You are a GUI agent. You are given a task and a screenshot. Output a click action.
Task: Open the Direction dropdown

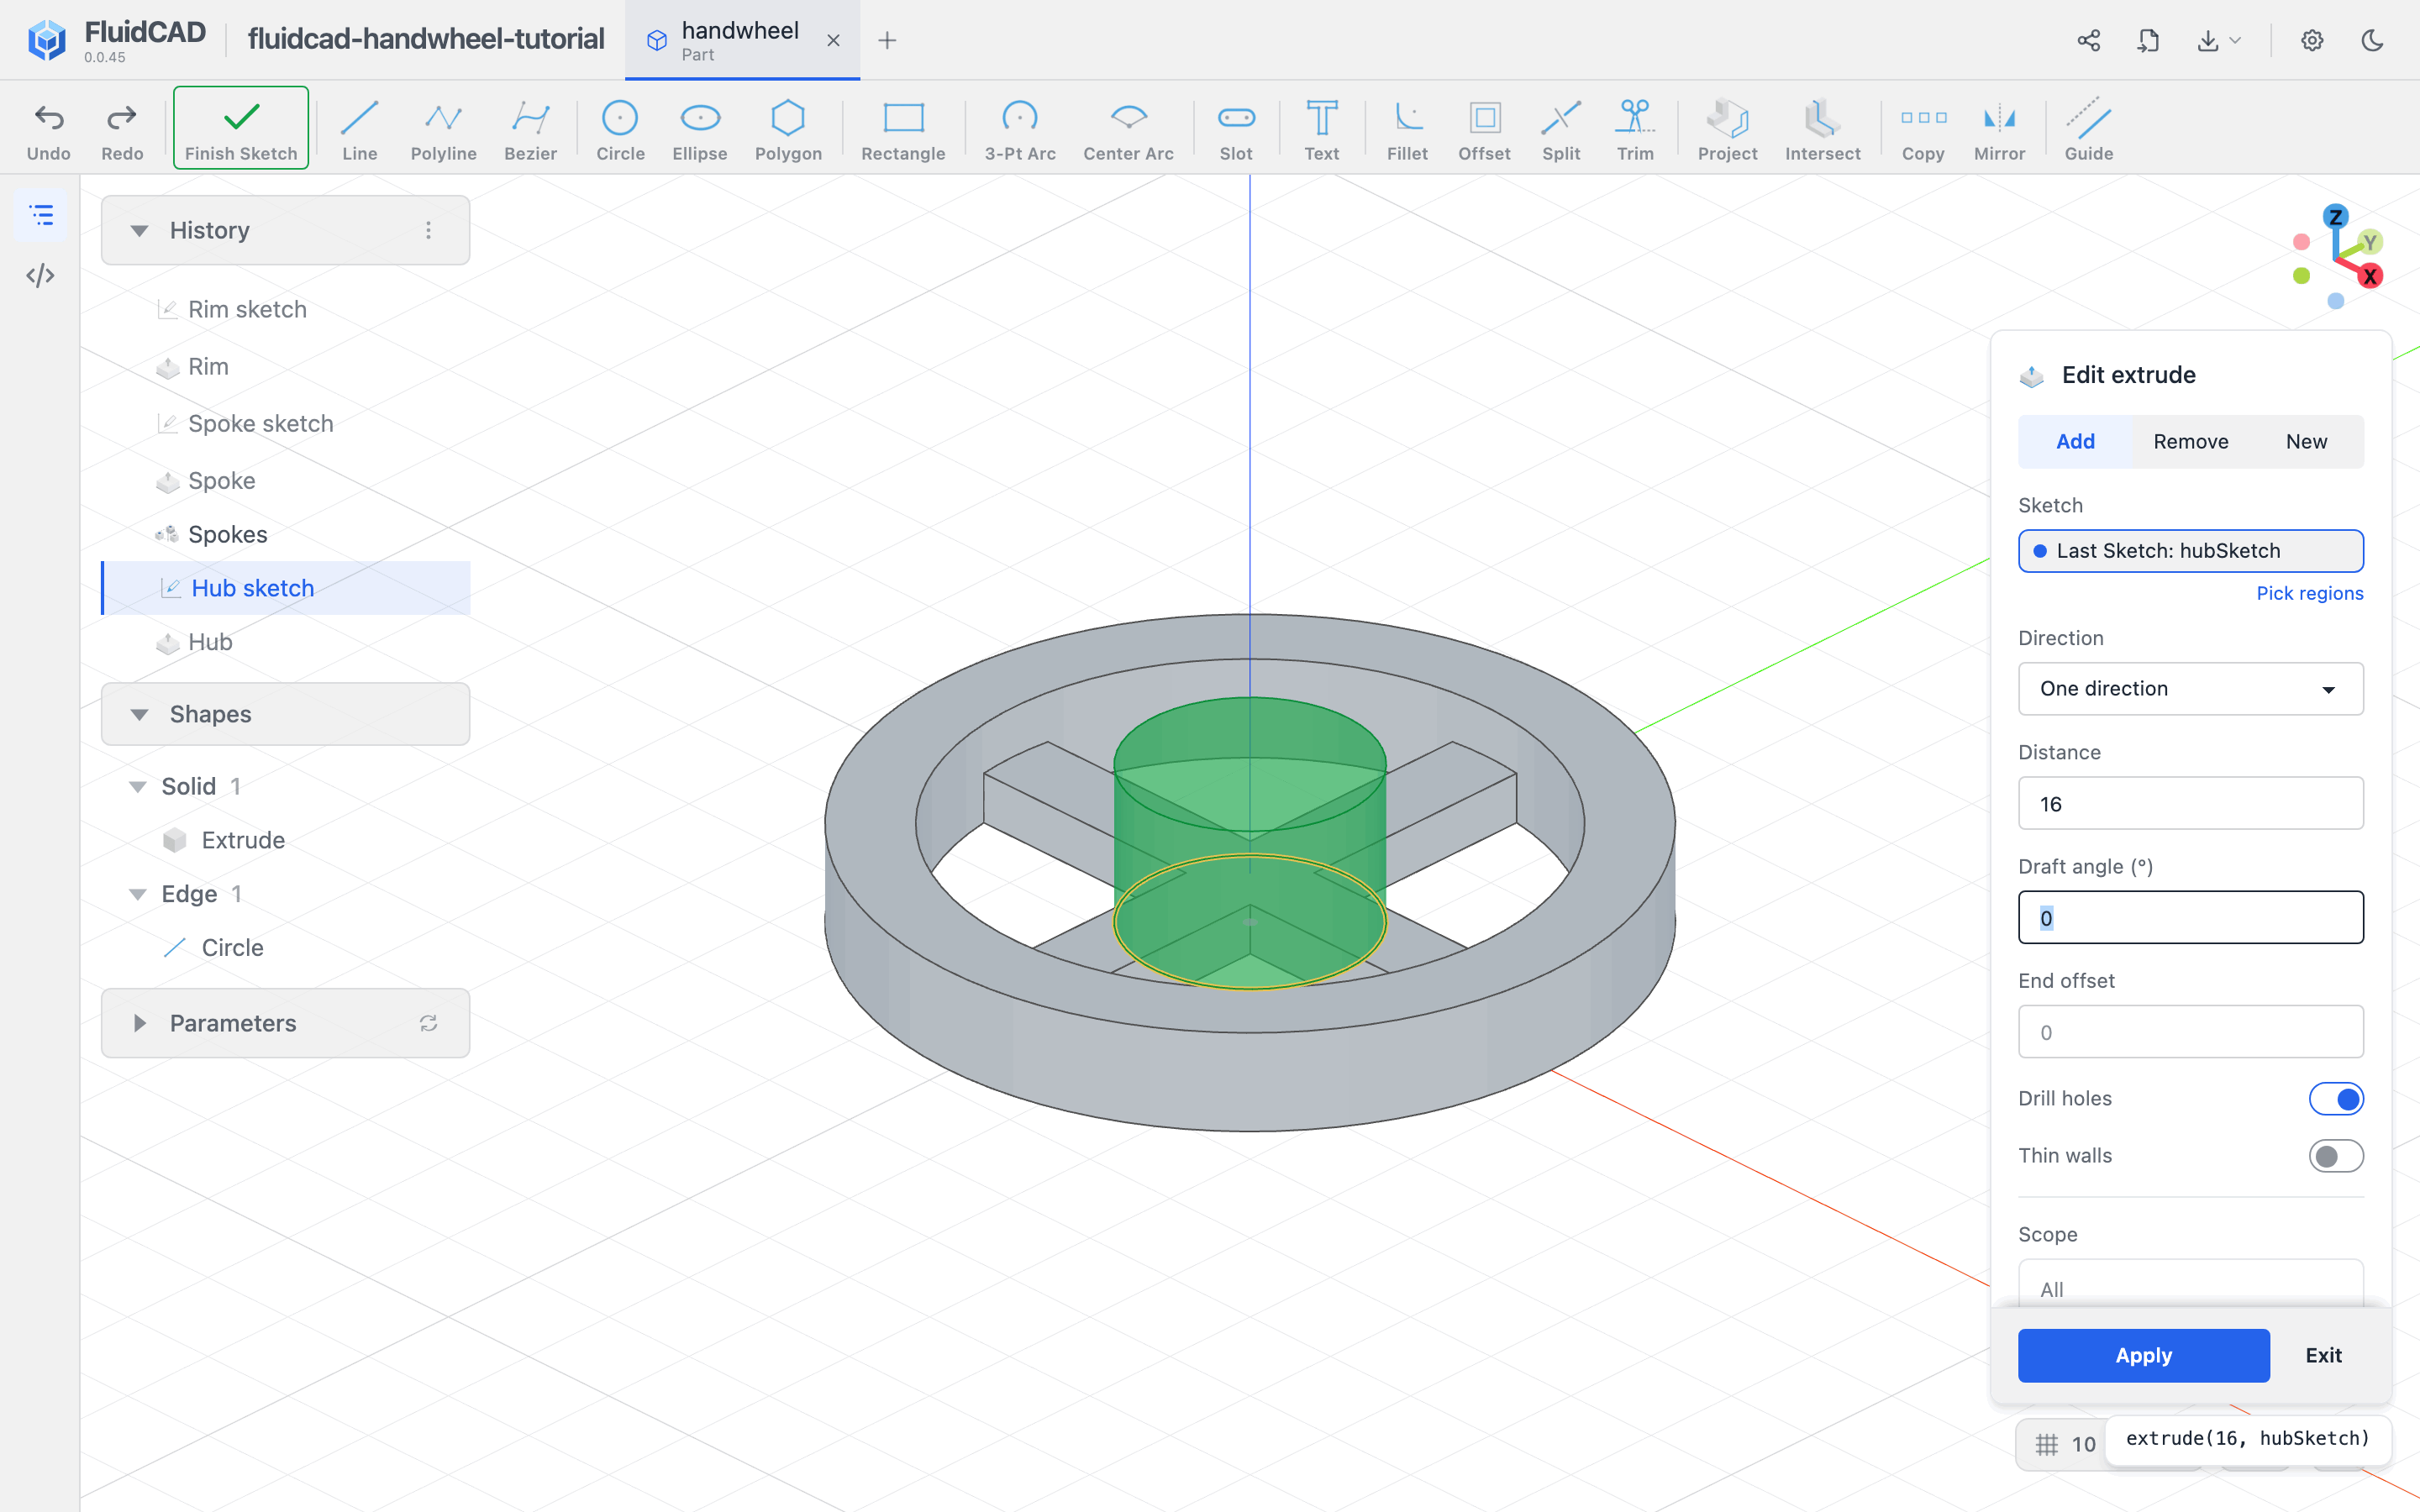(2190, 688)
